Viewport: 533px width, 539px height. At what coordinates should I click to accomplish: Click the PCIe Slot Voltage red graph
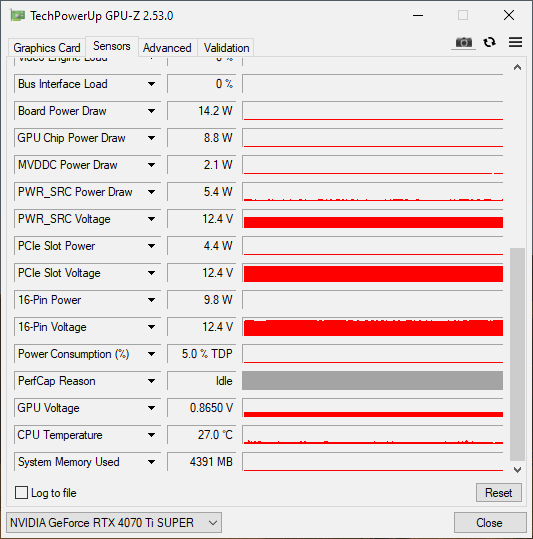click(373, 273)
